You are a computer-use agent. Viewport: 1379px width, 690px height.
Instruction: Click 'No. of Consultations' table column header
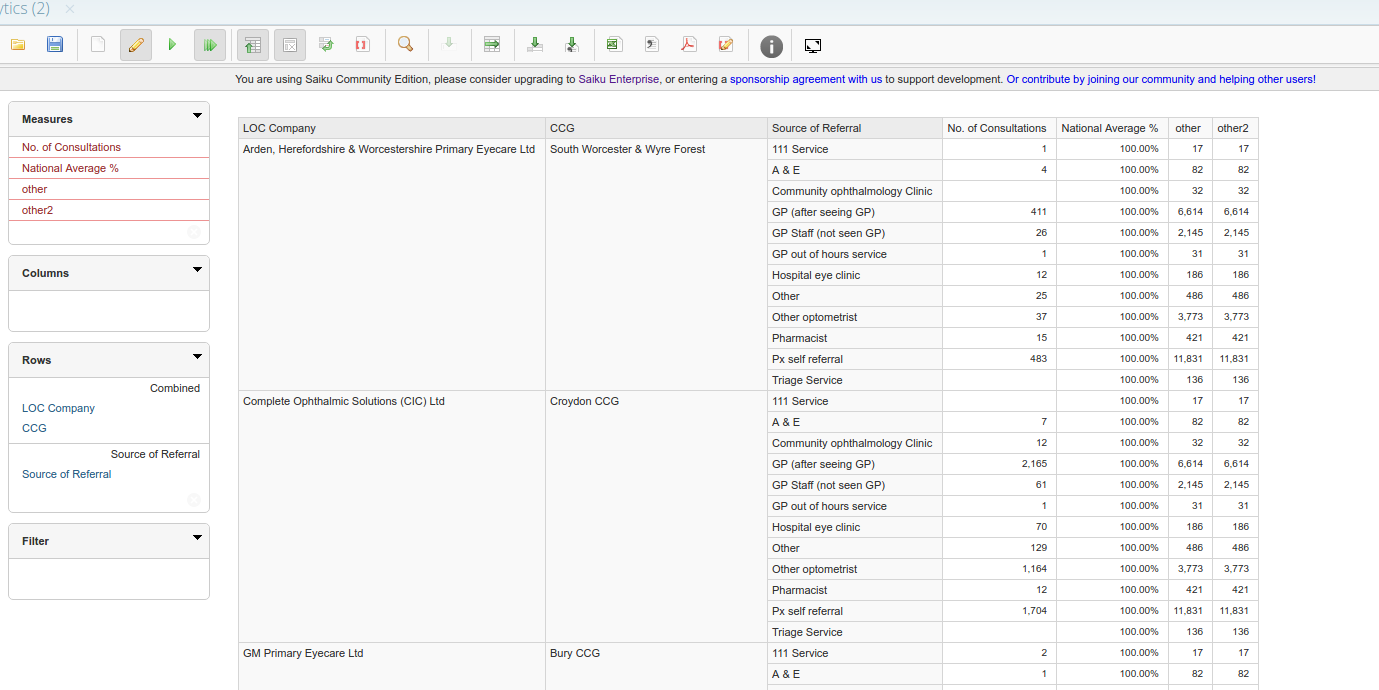click(x=999, y=128)
